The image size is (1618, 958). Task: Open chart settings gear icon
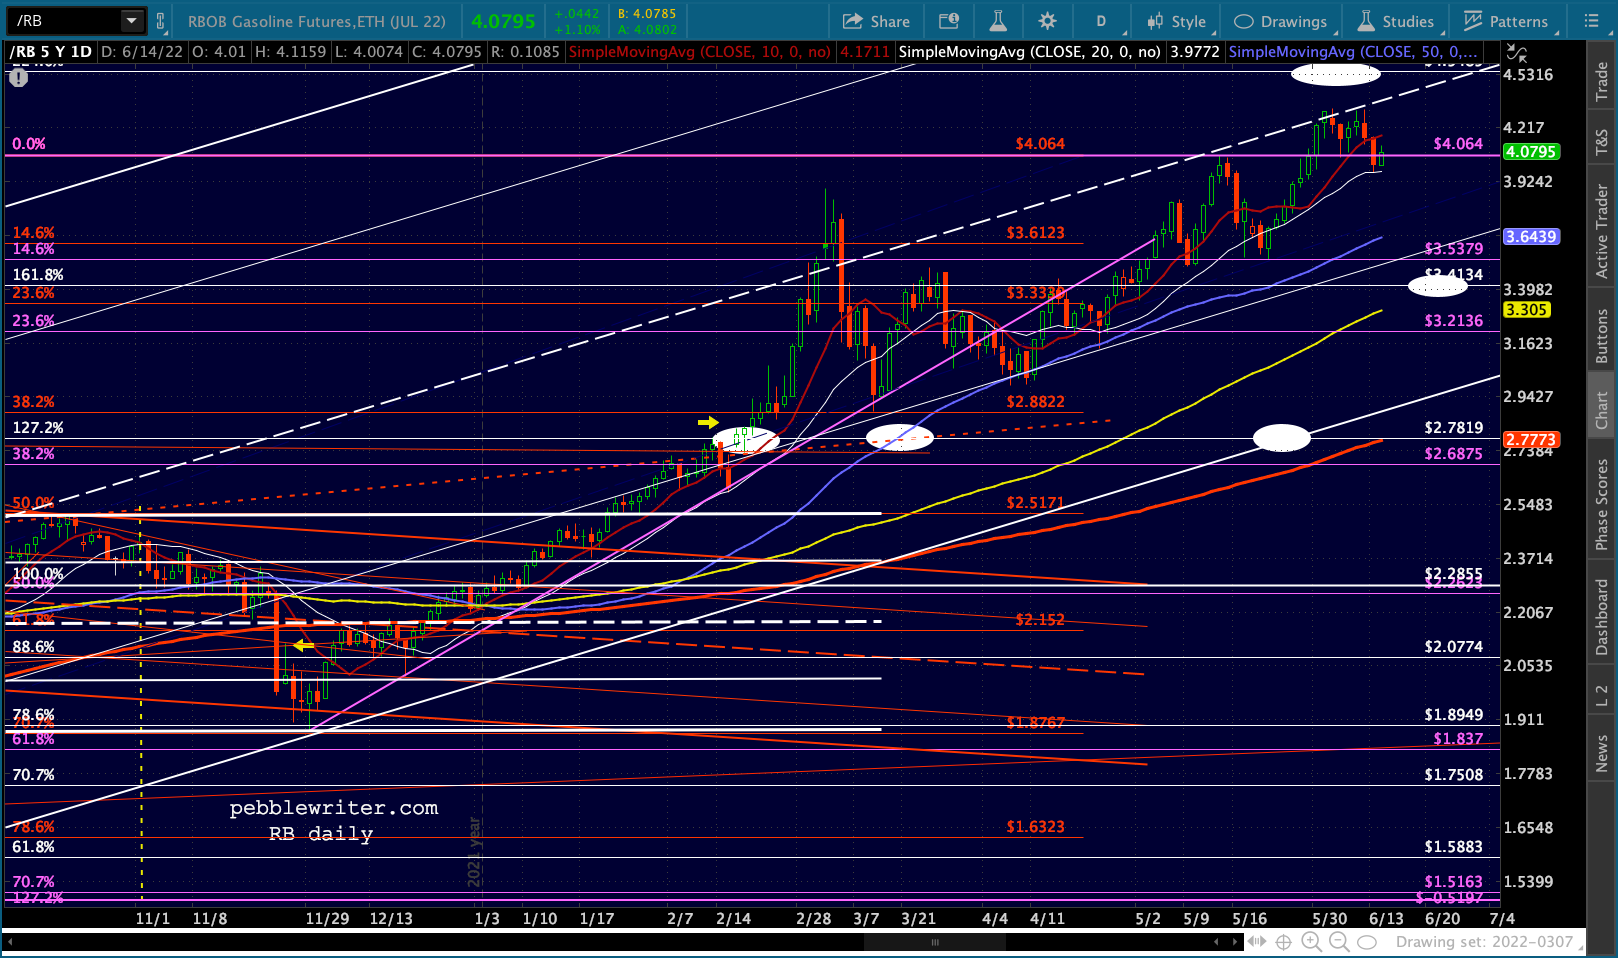[x=1047, y=21]
